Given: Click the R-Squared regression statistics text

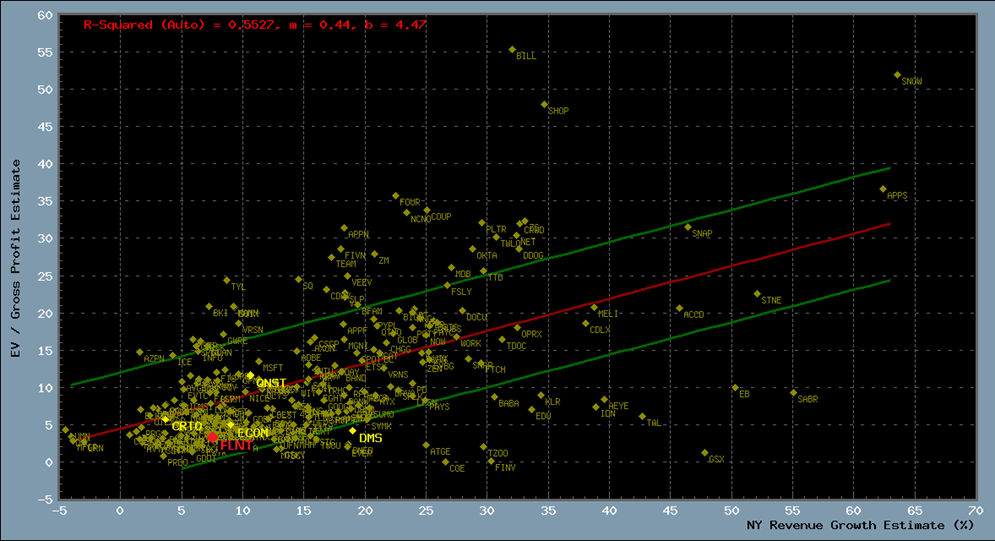Looking at the screenshot, I should pyautogui.click(x=255, y=25).
